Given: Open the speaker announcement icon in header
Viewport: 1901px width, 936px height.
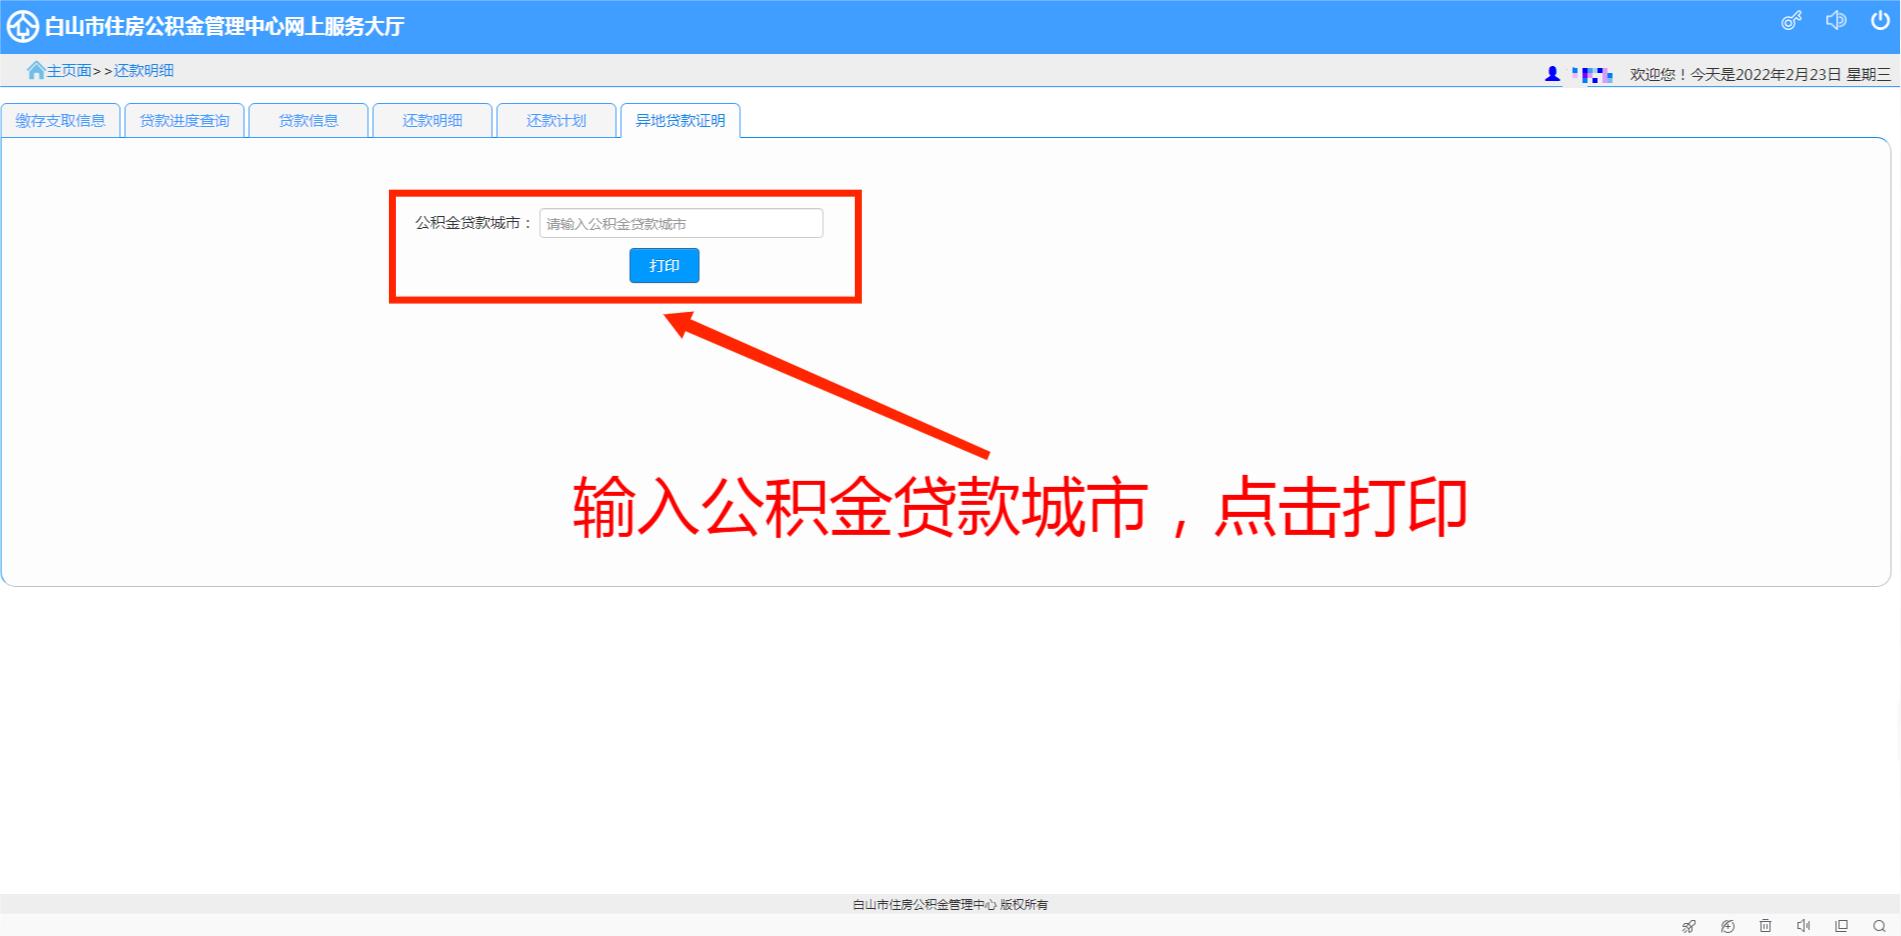Looking at the screenshot, I should click(1836, 21).
